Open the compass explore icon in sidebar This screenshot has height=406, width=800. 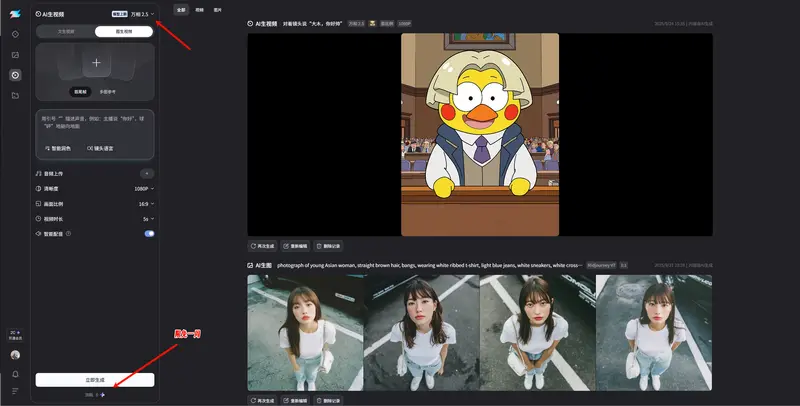(x=15, y=34)
